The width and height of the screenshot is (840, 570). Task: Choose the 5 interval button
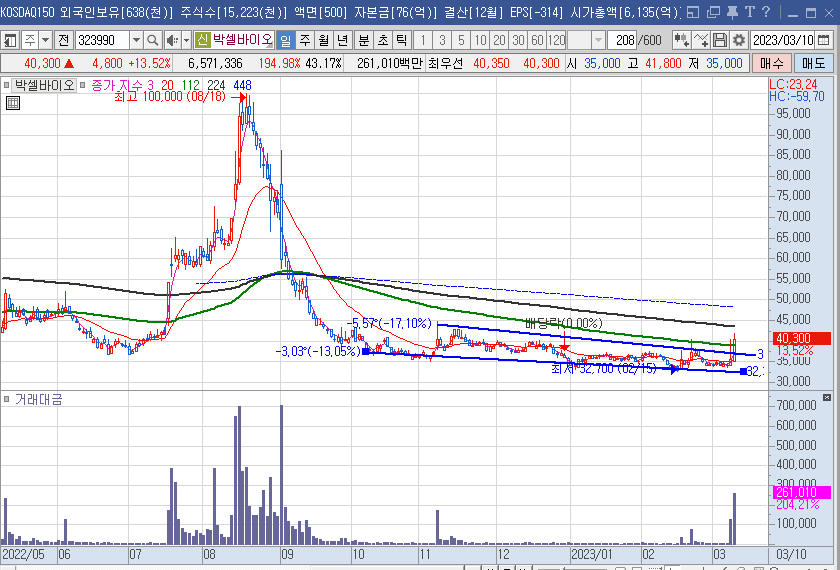tap(461, 40)
